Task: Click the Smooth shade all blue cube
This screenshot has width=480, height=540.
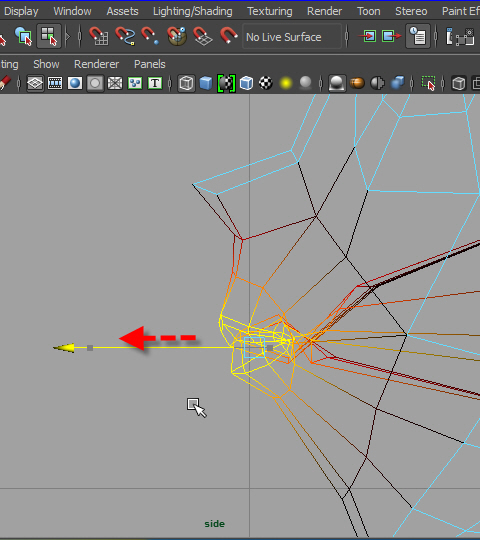Action: [206, 83]
